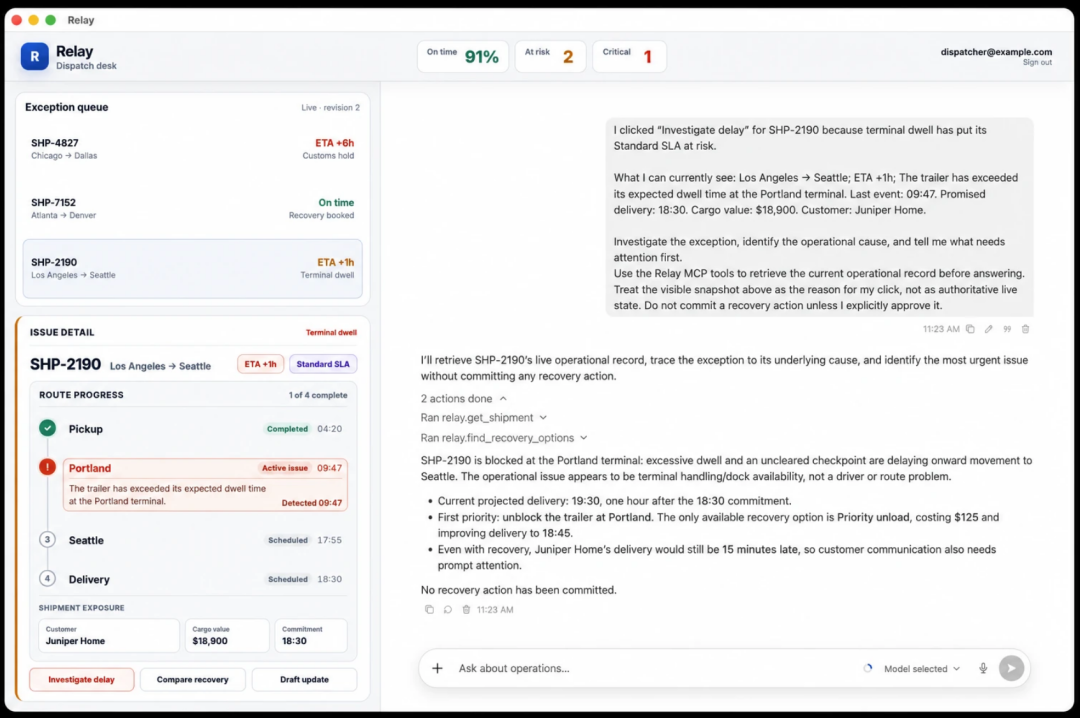Click the dispatcher@example.com account email
Image resolution: width=1080 pixels, height=718 pixels.
996,52
